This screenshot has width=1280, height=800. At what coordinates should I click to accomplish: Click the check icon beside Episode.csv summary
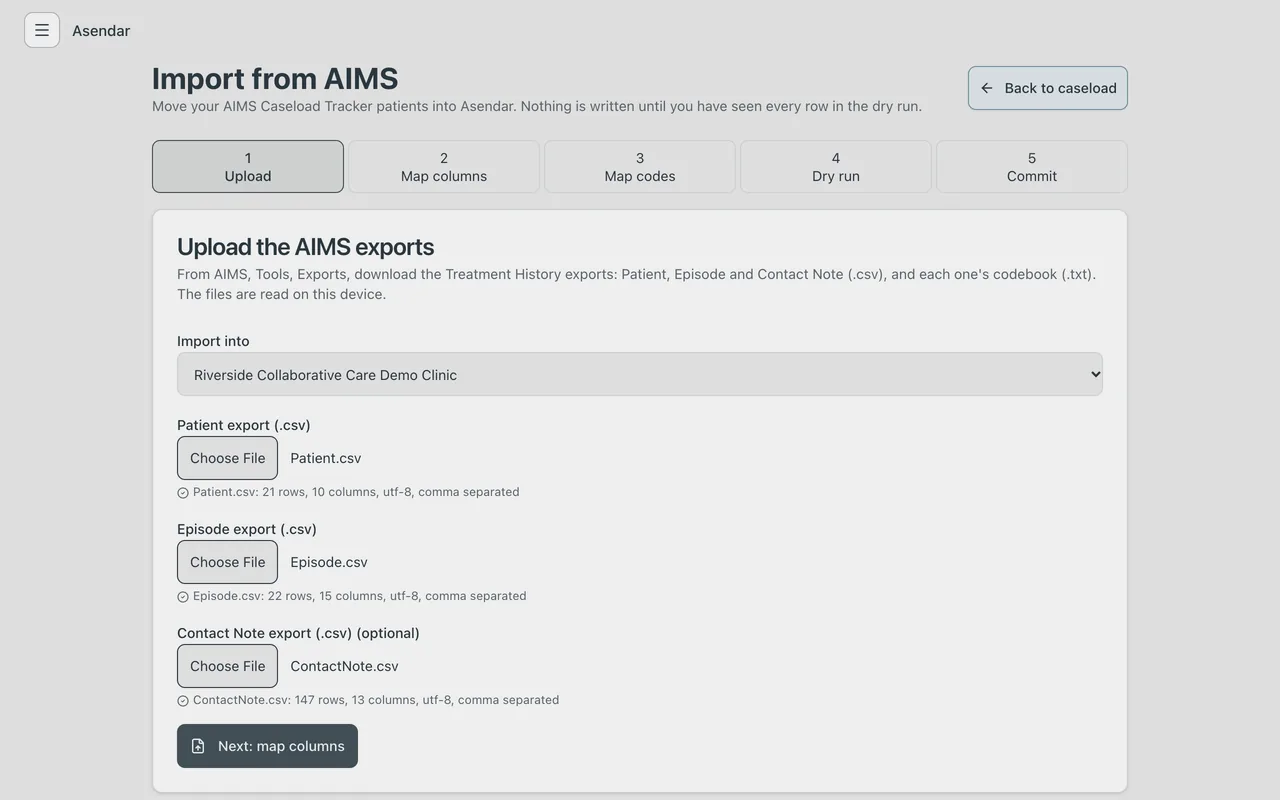tap(183, 597)
